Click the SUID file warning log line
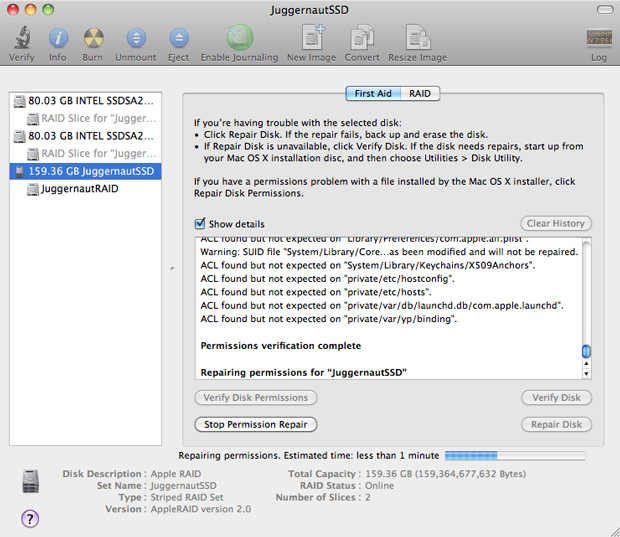 (389, 252)
